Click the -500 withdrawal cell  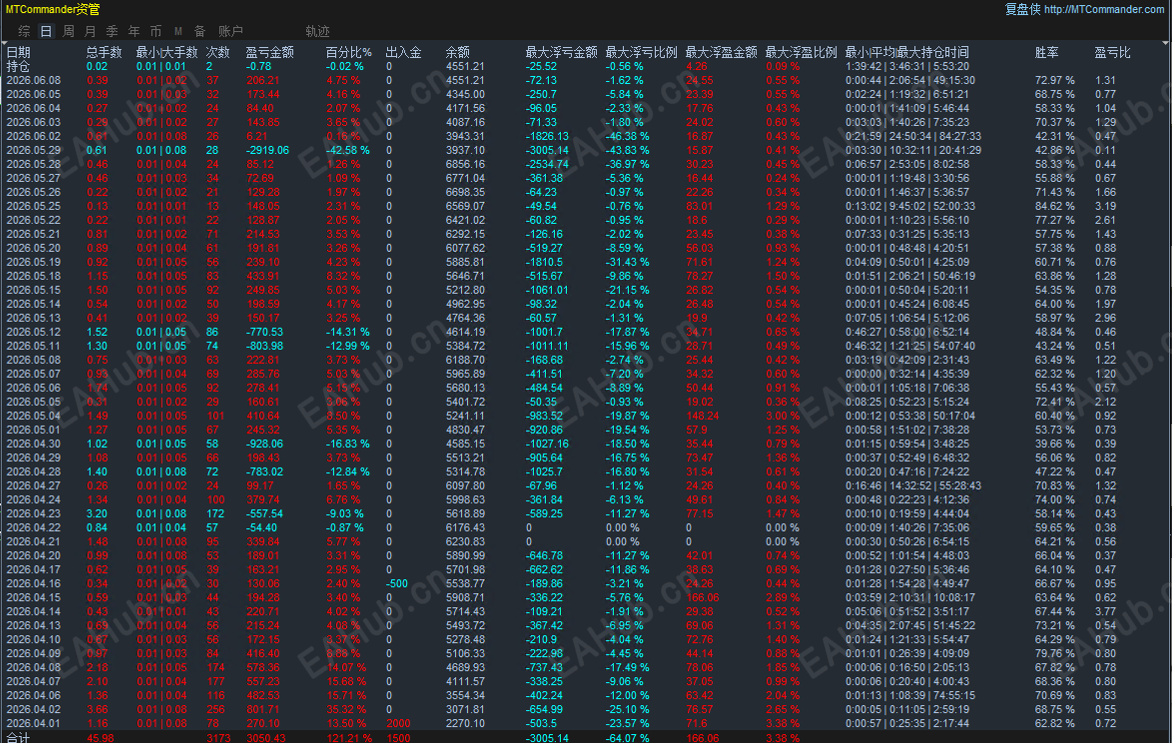pos(397,584)
